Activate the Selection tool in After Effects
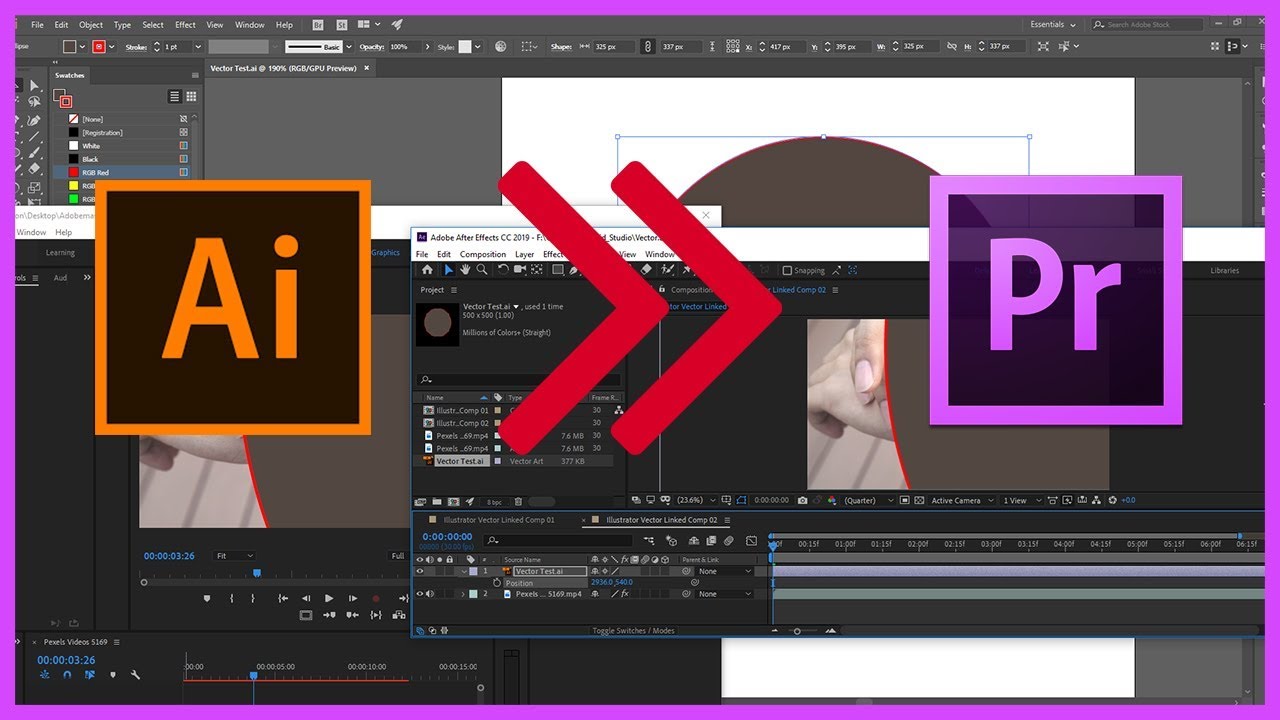 pos(449,270)
